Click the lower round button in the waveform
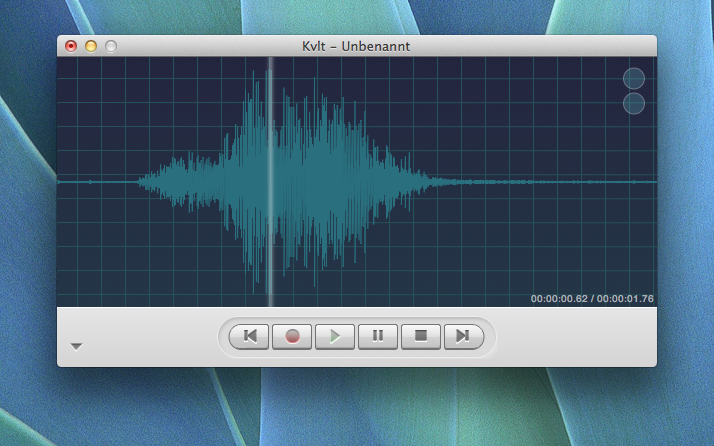This screenshot has width=714, height=446. pos(634,103)
